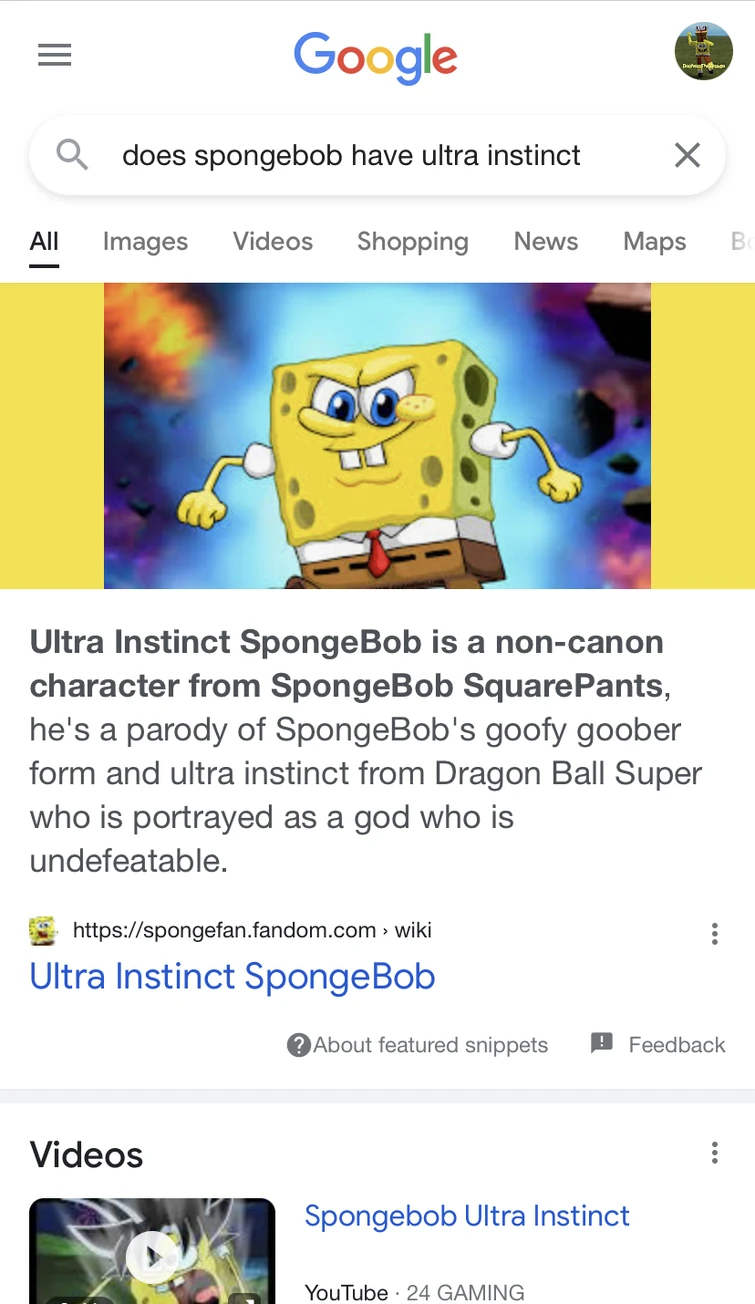Switch to the Maps tab

point(654,242)
